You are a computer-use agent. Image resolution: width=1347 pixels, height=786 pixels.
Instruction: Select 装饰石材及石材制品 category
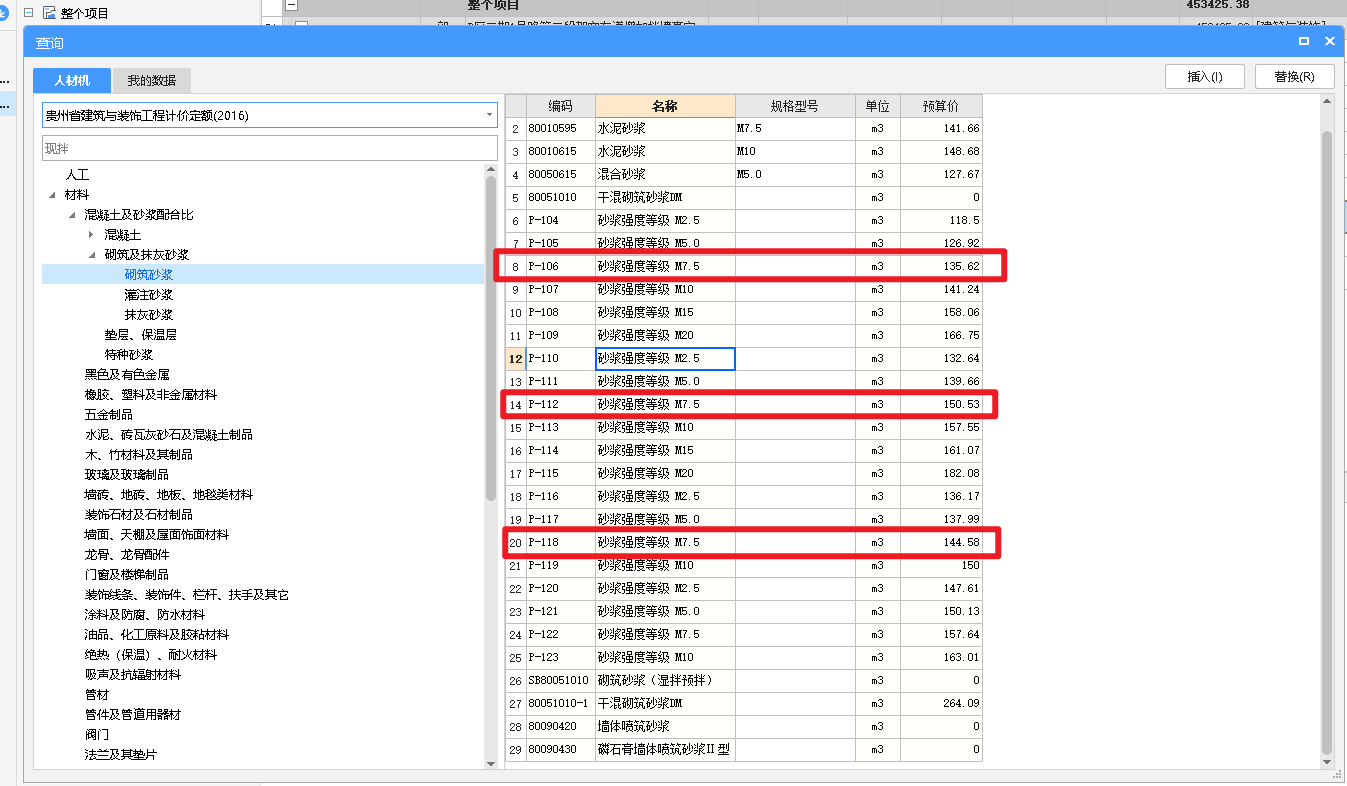[x=139, y=515]
